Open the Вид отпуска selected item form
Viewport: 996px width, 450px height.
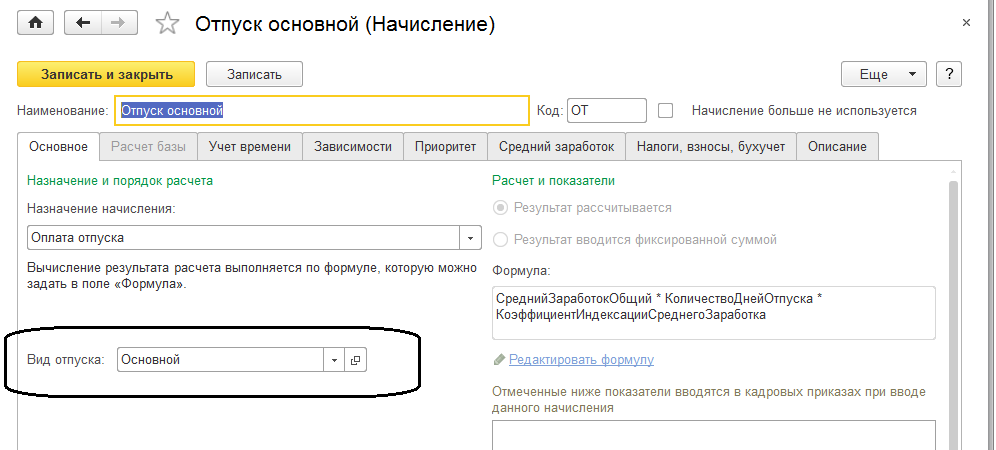coord(355,360)
